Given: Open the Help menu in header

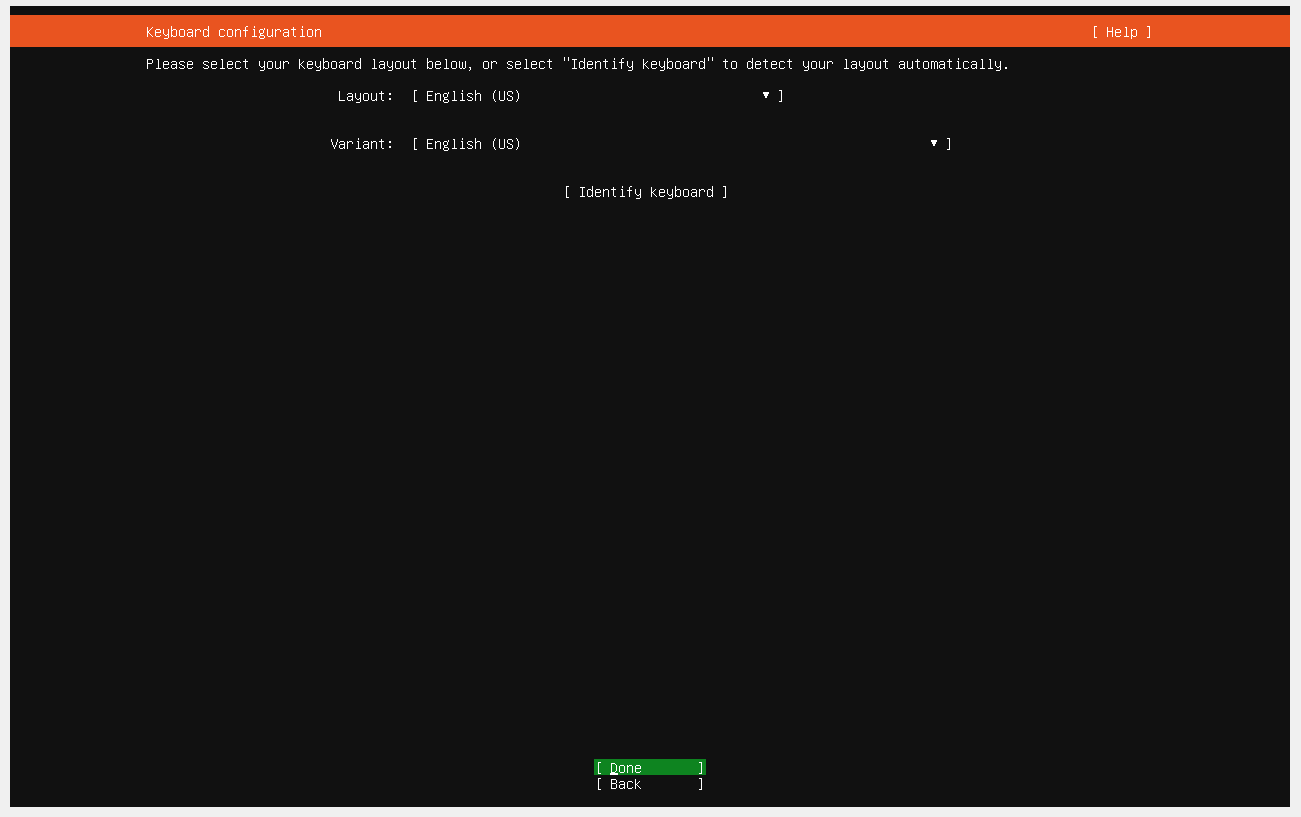Looking at the screenshot, I should coord(1121,32).
